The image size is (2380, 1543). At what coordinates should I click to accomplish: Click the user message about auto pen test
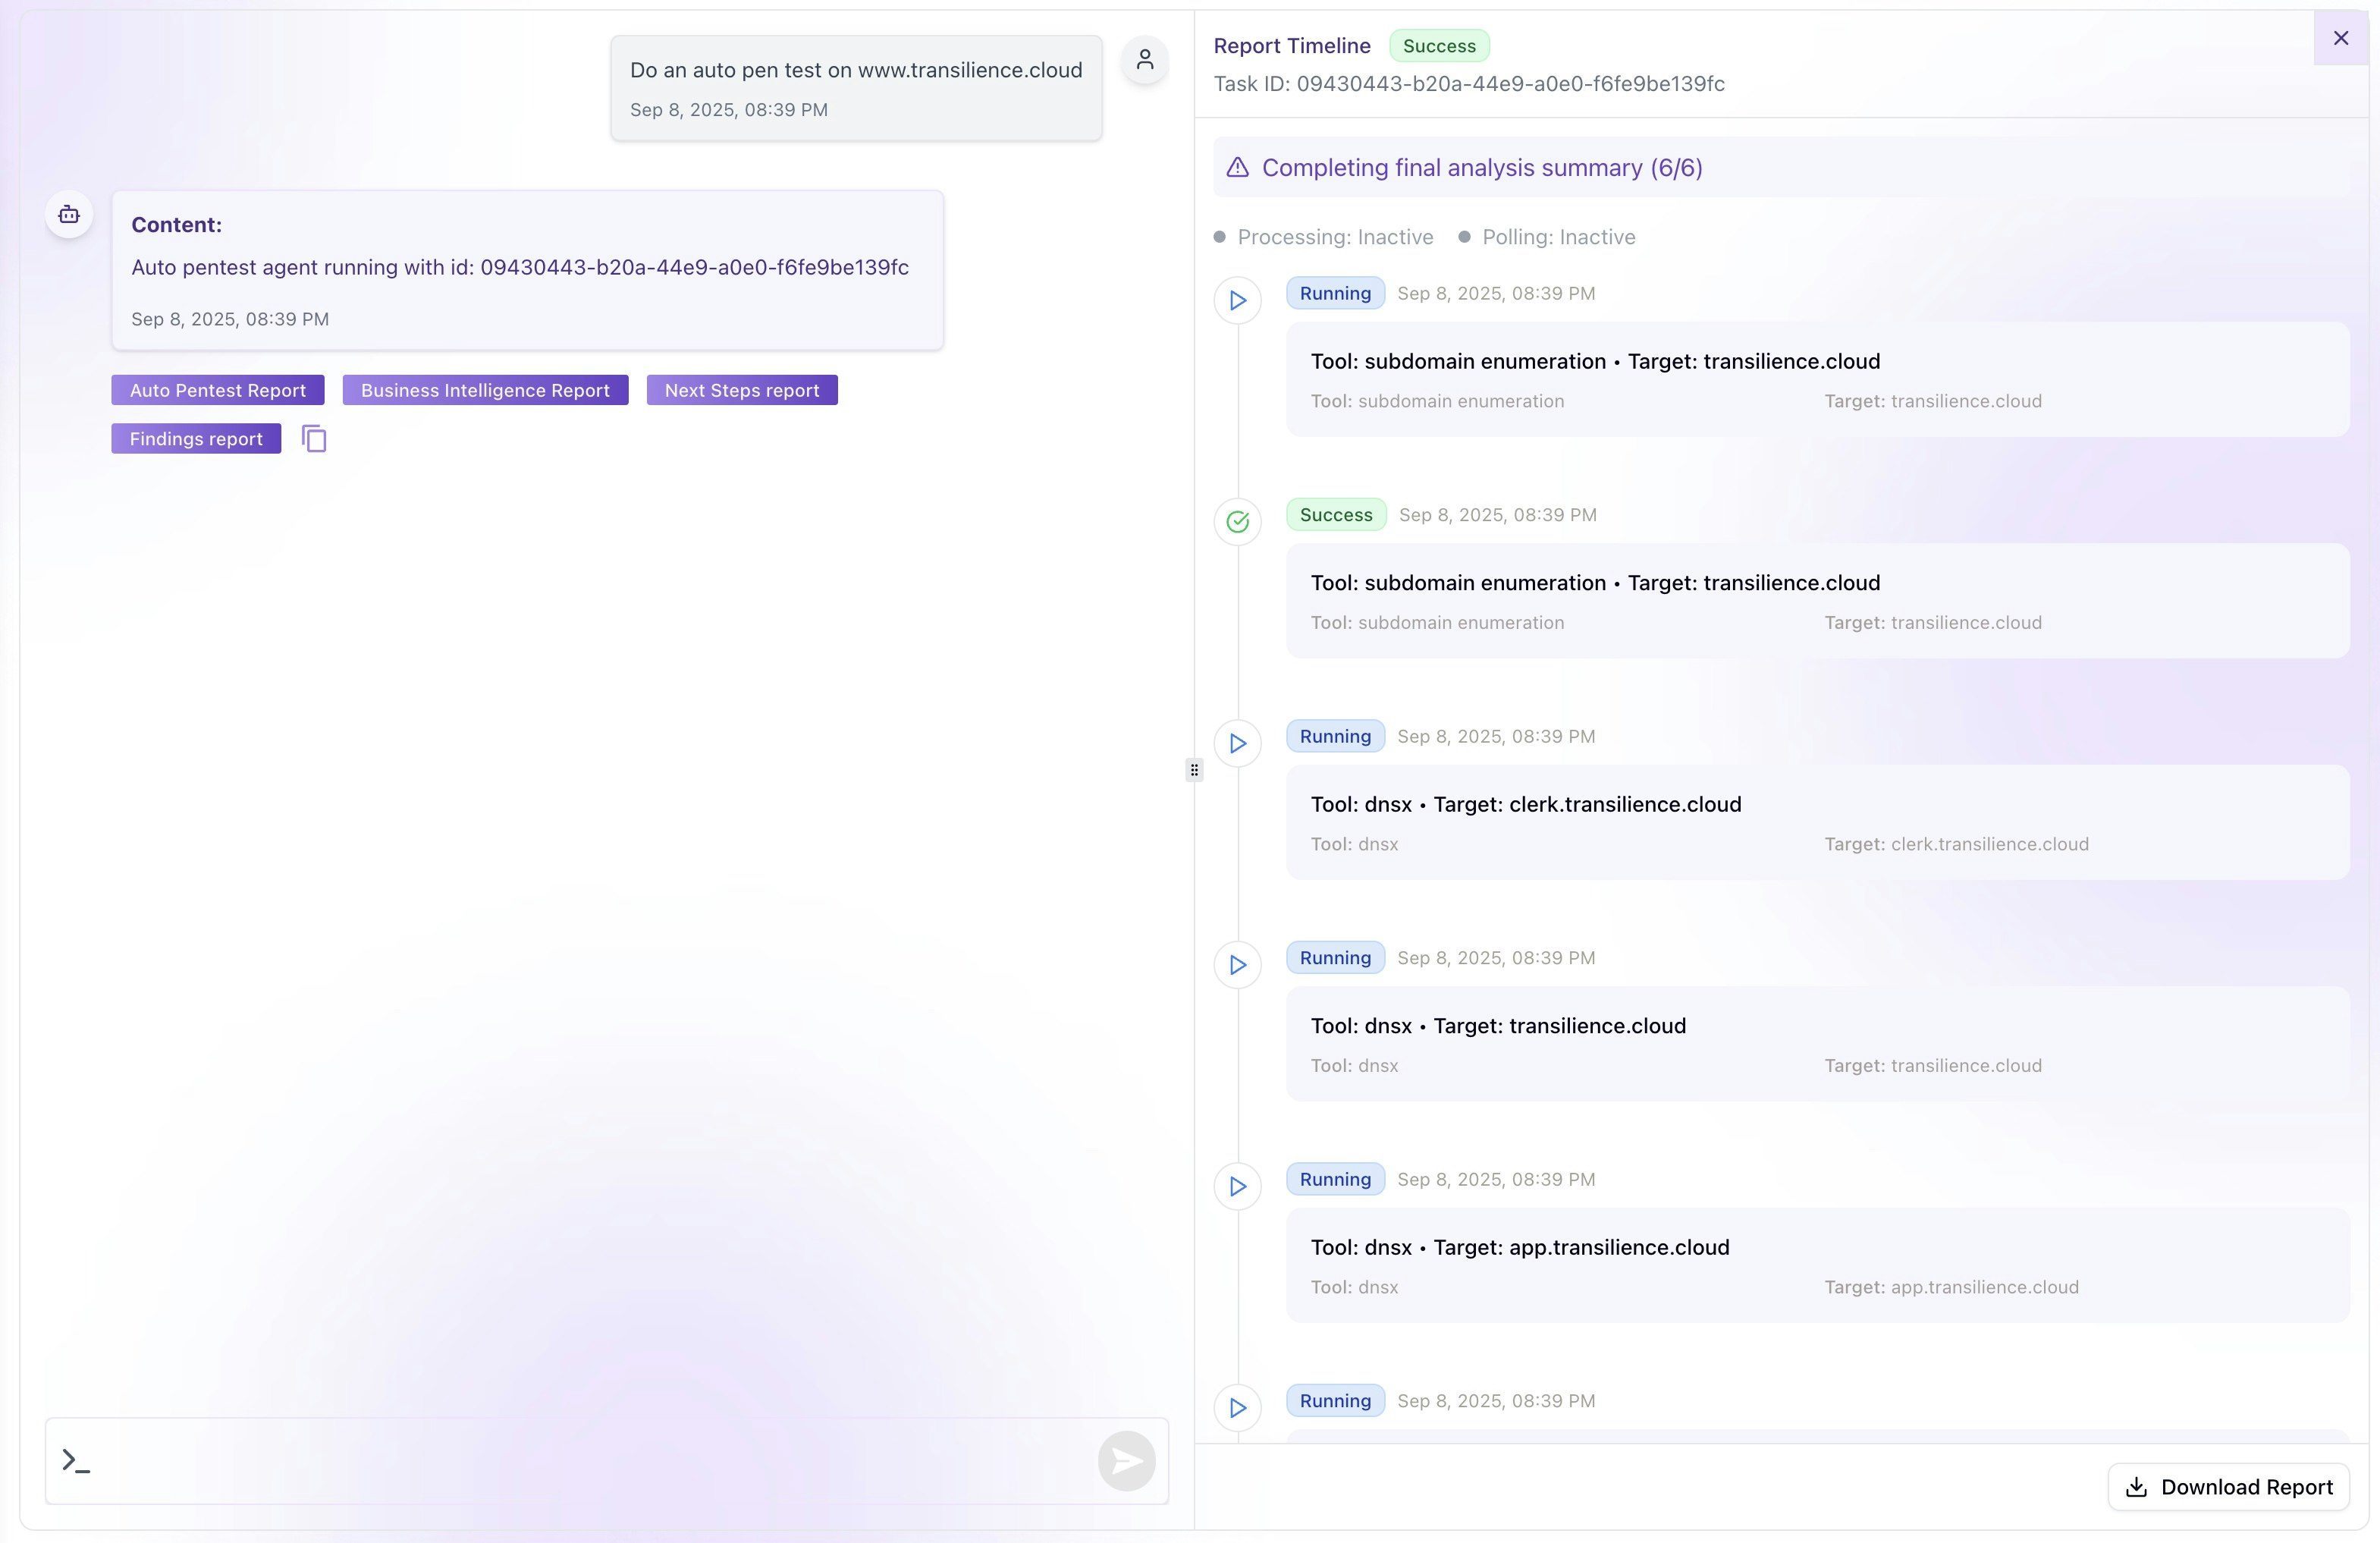856,70
